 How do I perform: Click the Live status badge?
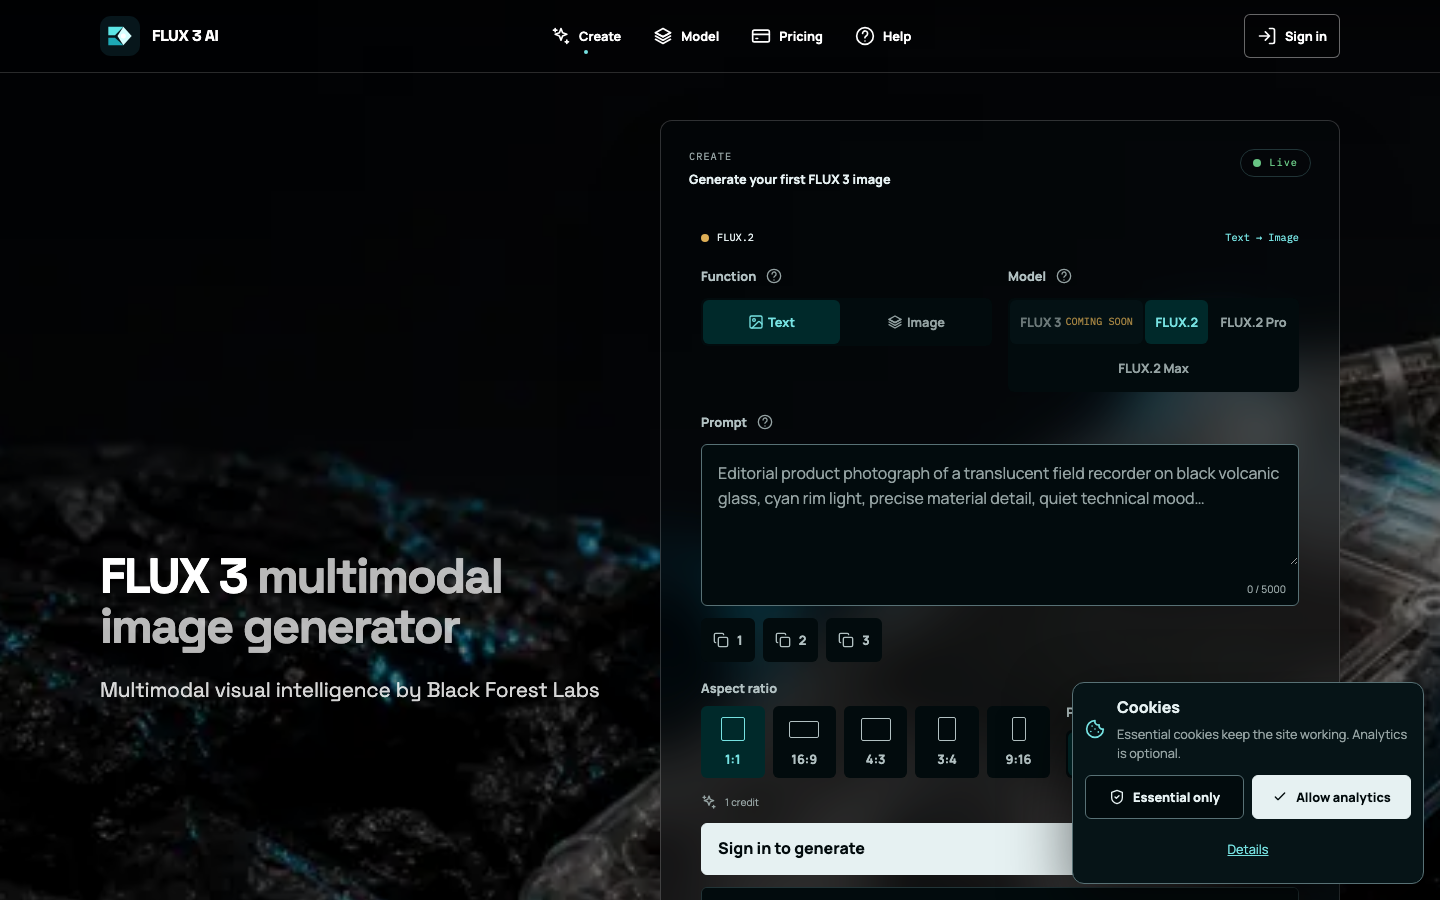pos(1275,163)
